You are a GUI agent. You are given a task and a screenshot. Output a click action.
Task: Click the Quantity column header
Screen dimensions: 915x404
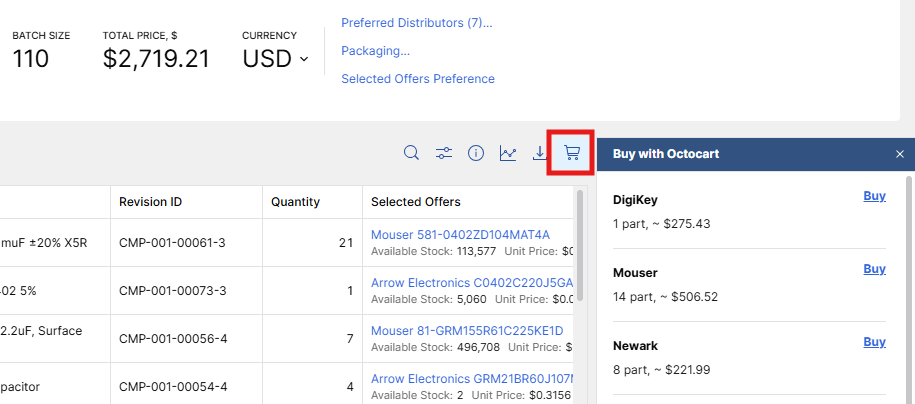tap(295, 202)
